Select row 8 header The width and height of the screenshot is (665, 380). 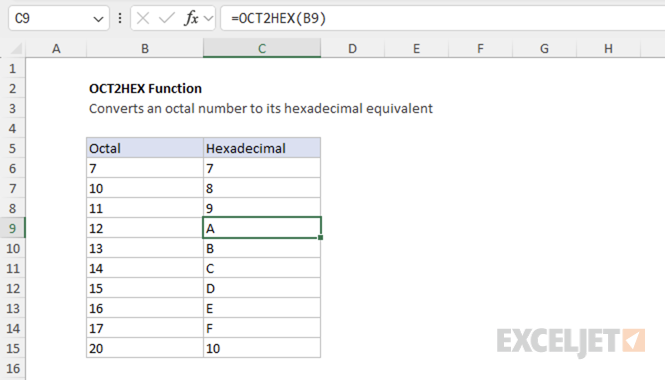13,208
